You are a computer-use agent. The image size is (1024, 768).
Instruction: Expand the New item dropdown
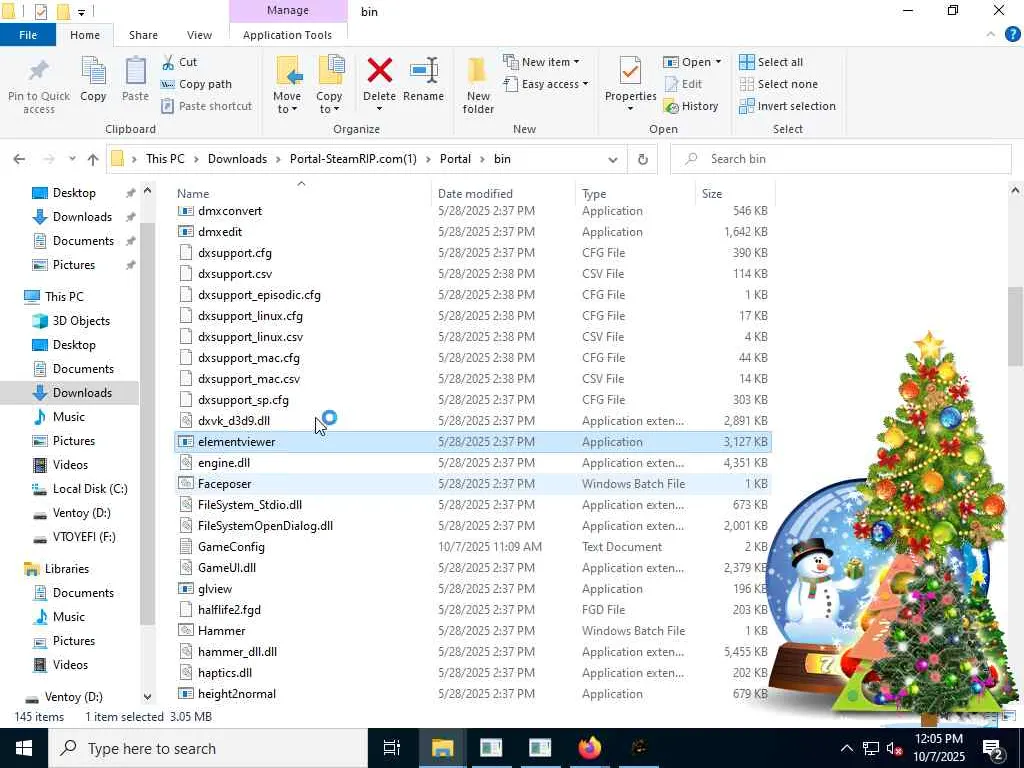[x=576, y=62]
